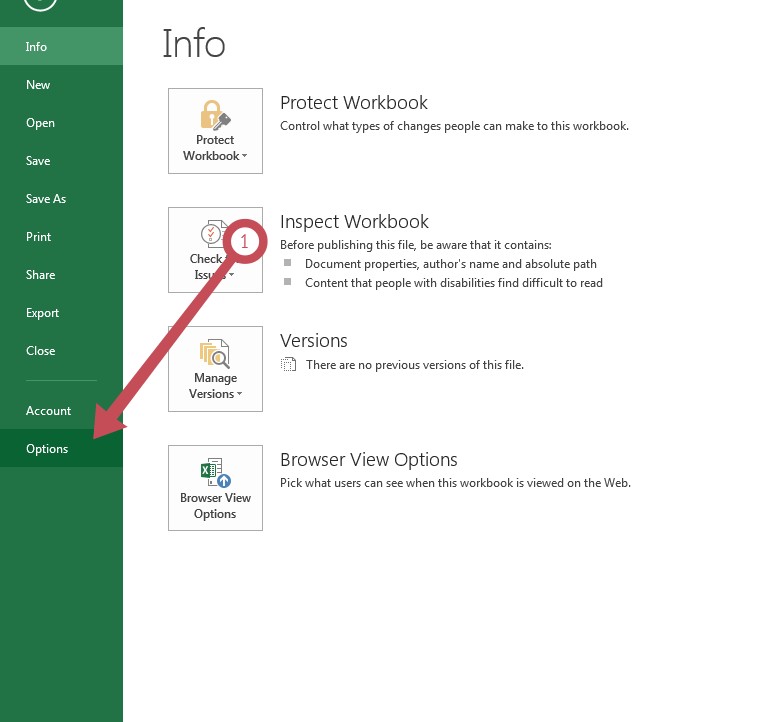This screenshot has width=783, height=722.
Task: Click the Versions heading text
Action: tap(314, 341)
